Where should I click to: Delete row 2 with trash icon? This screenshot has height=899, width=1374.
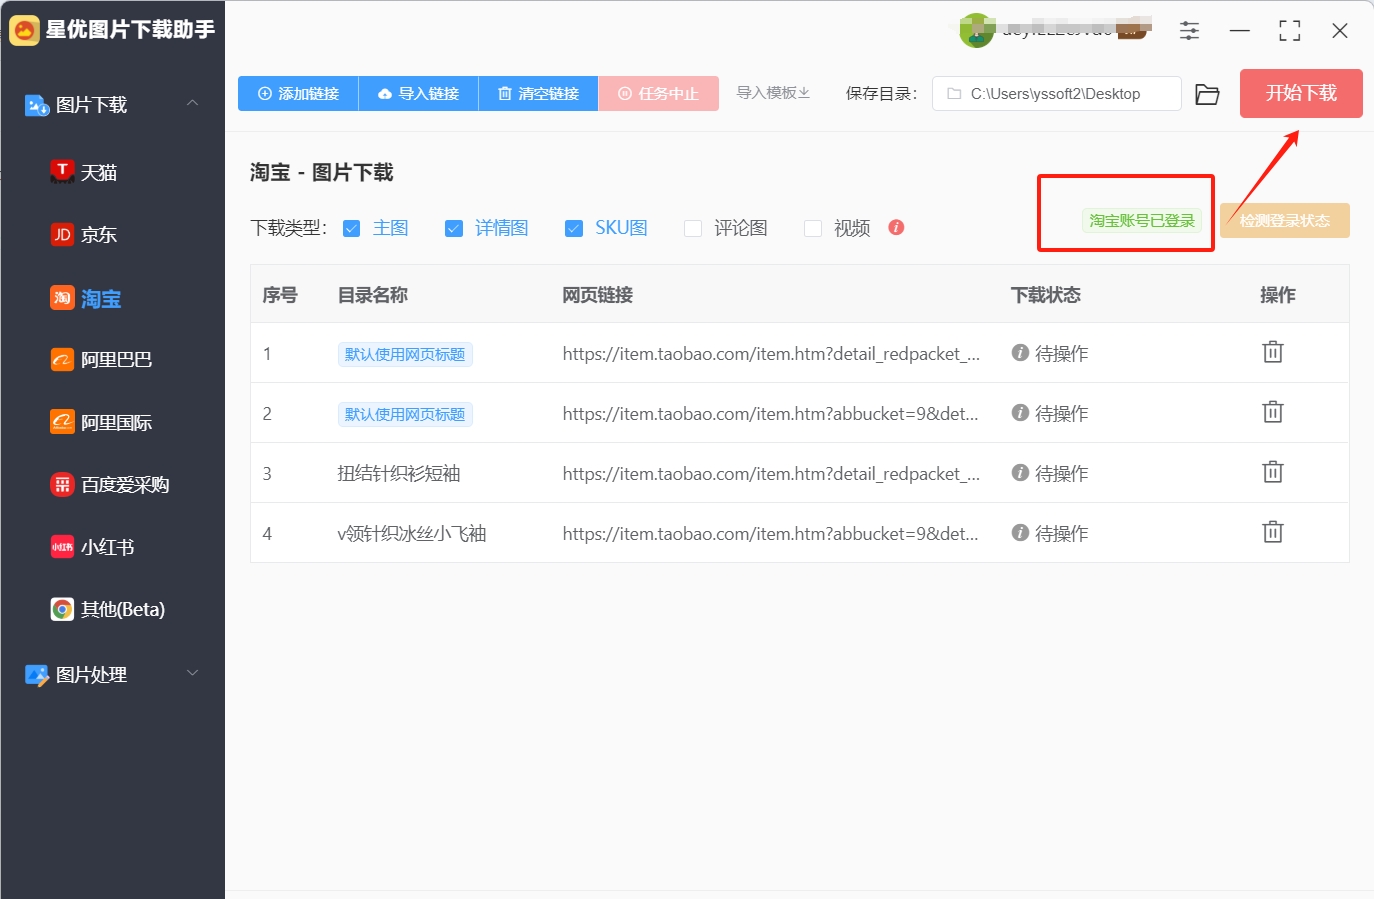point(1273,412)
